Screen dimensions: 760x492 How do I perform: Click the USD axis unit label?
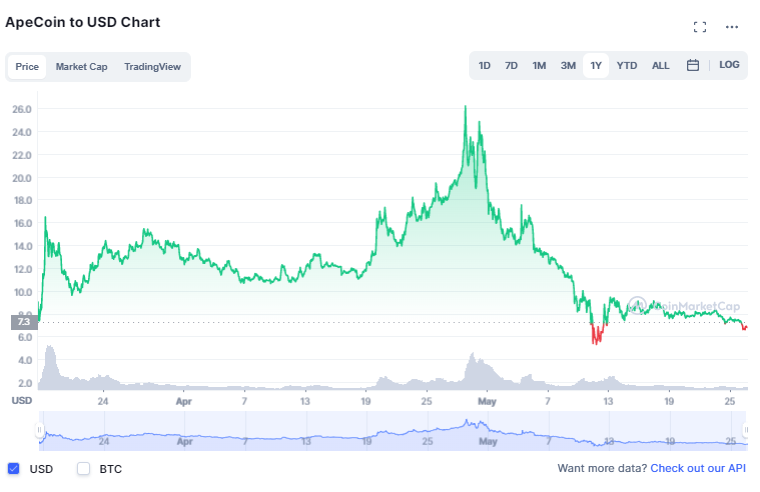point(22,400)
